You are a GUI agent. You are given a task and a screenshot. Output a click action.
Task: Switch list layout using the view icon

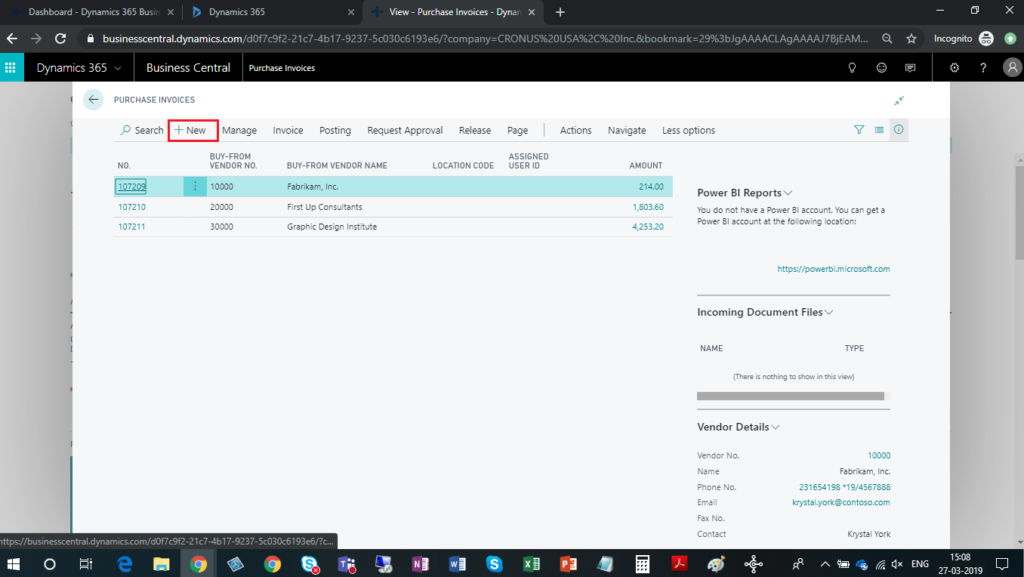(879, 130)
